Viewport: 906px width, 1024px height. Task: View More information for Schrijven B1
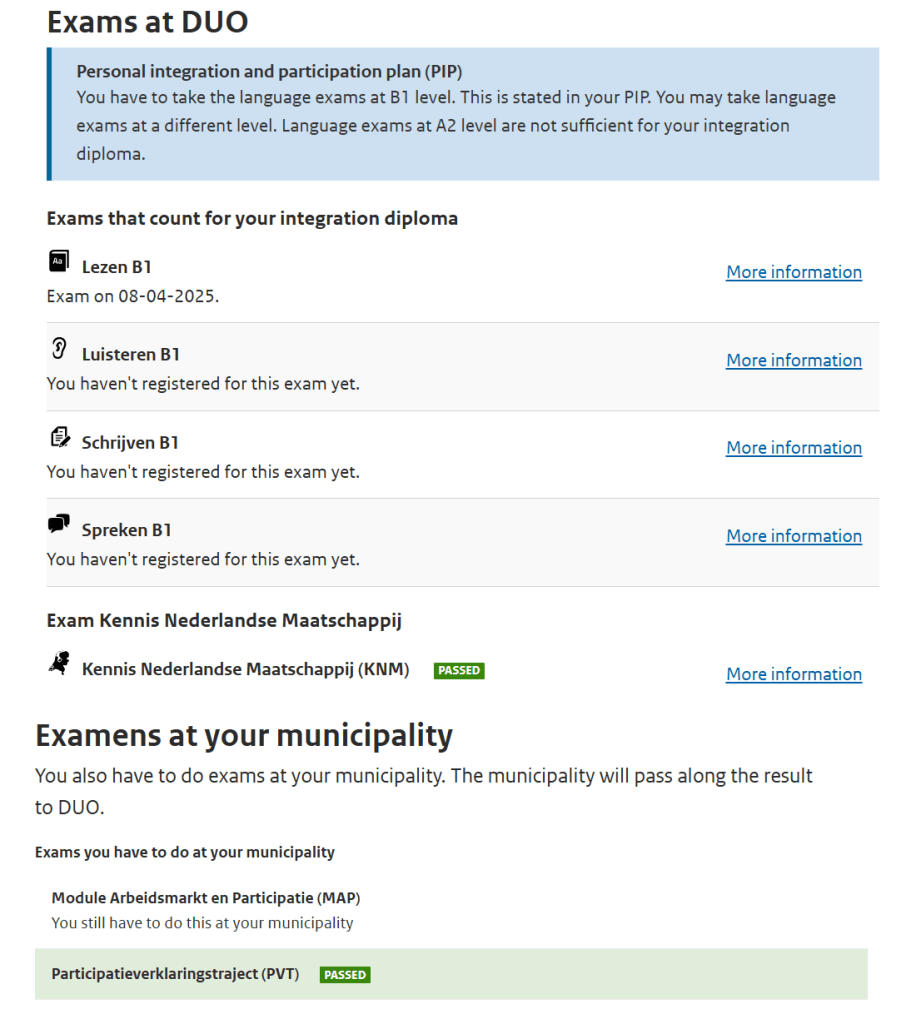coord(793,448)
